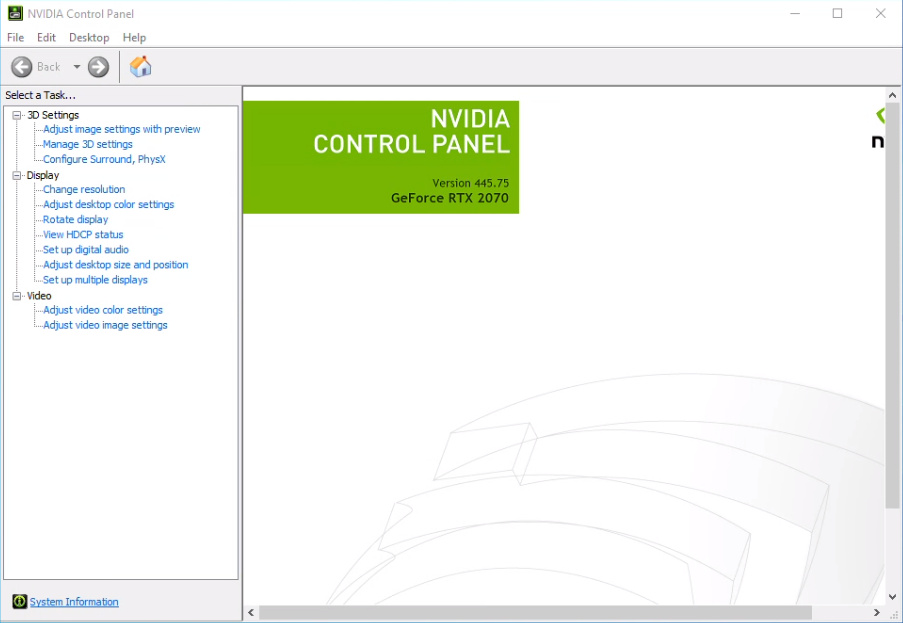903x623 pixels.
Task: Open the System Information link
Action: click(x=74, y=602)
